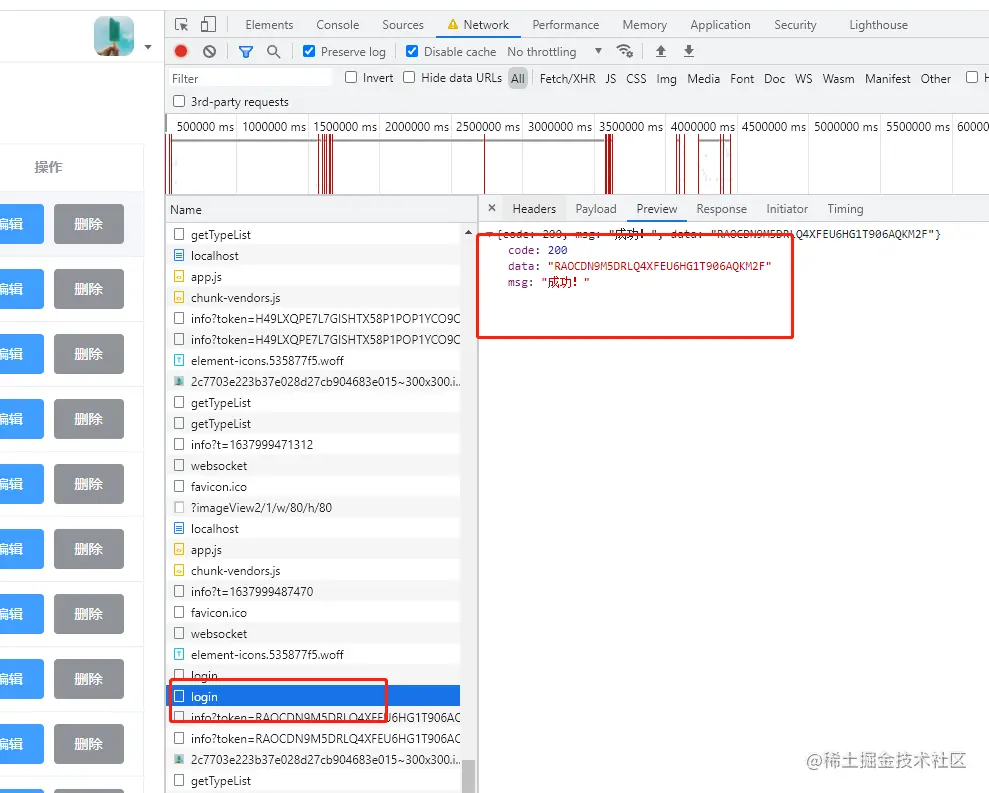Image resolution: width=989 pixels, height=793 pixels.
Task: Select info?t=1637999487470 request row
Action: click(x=313, y=592)
